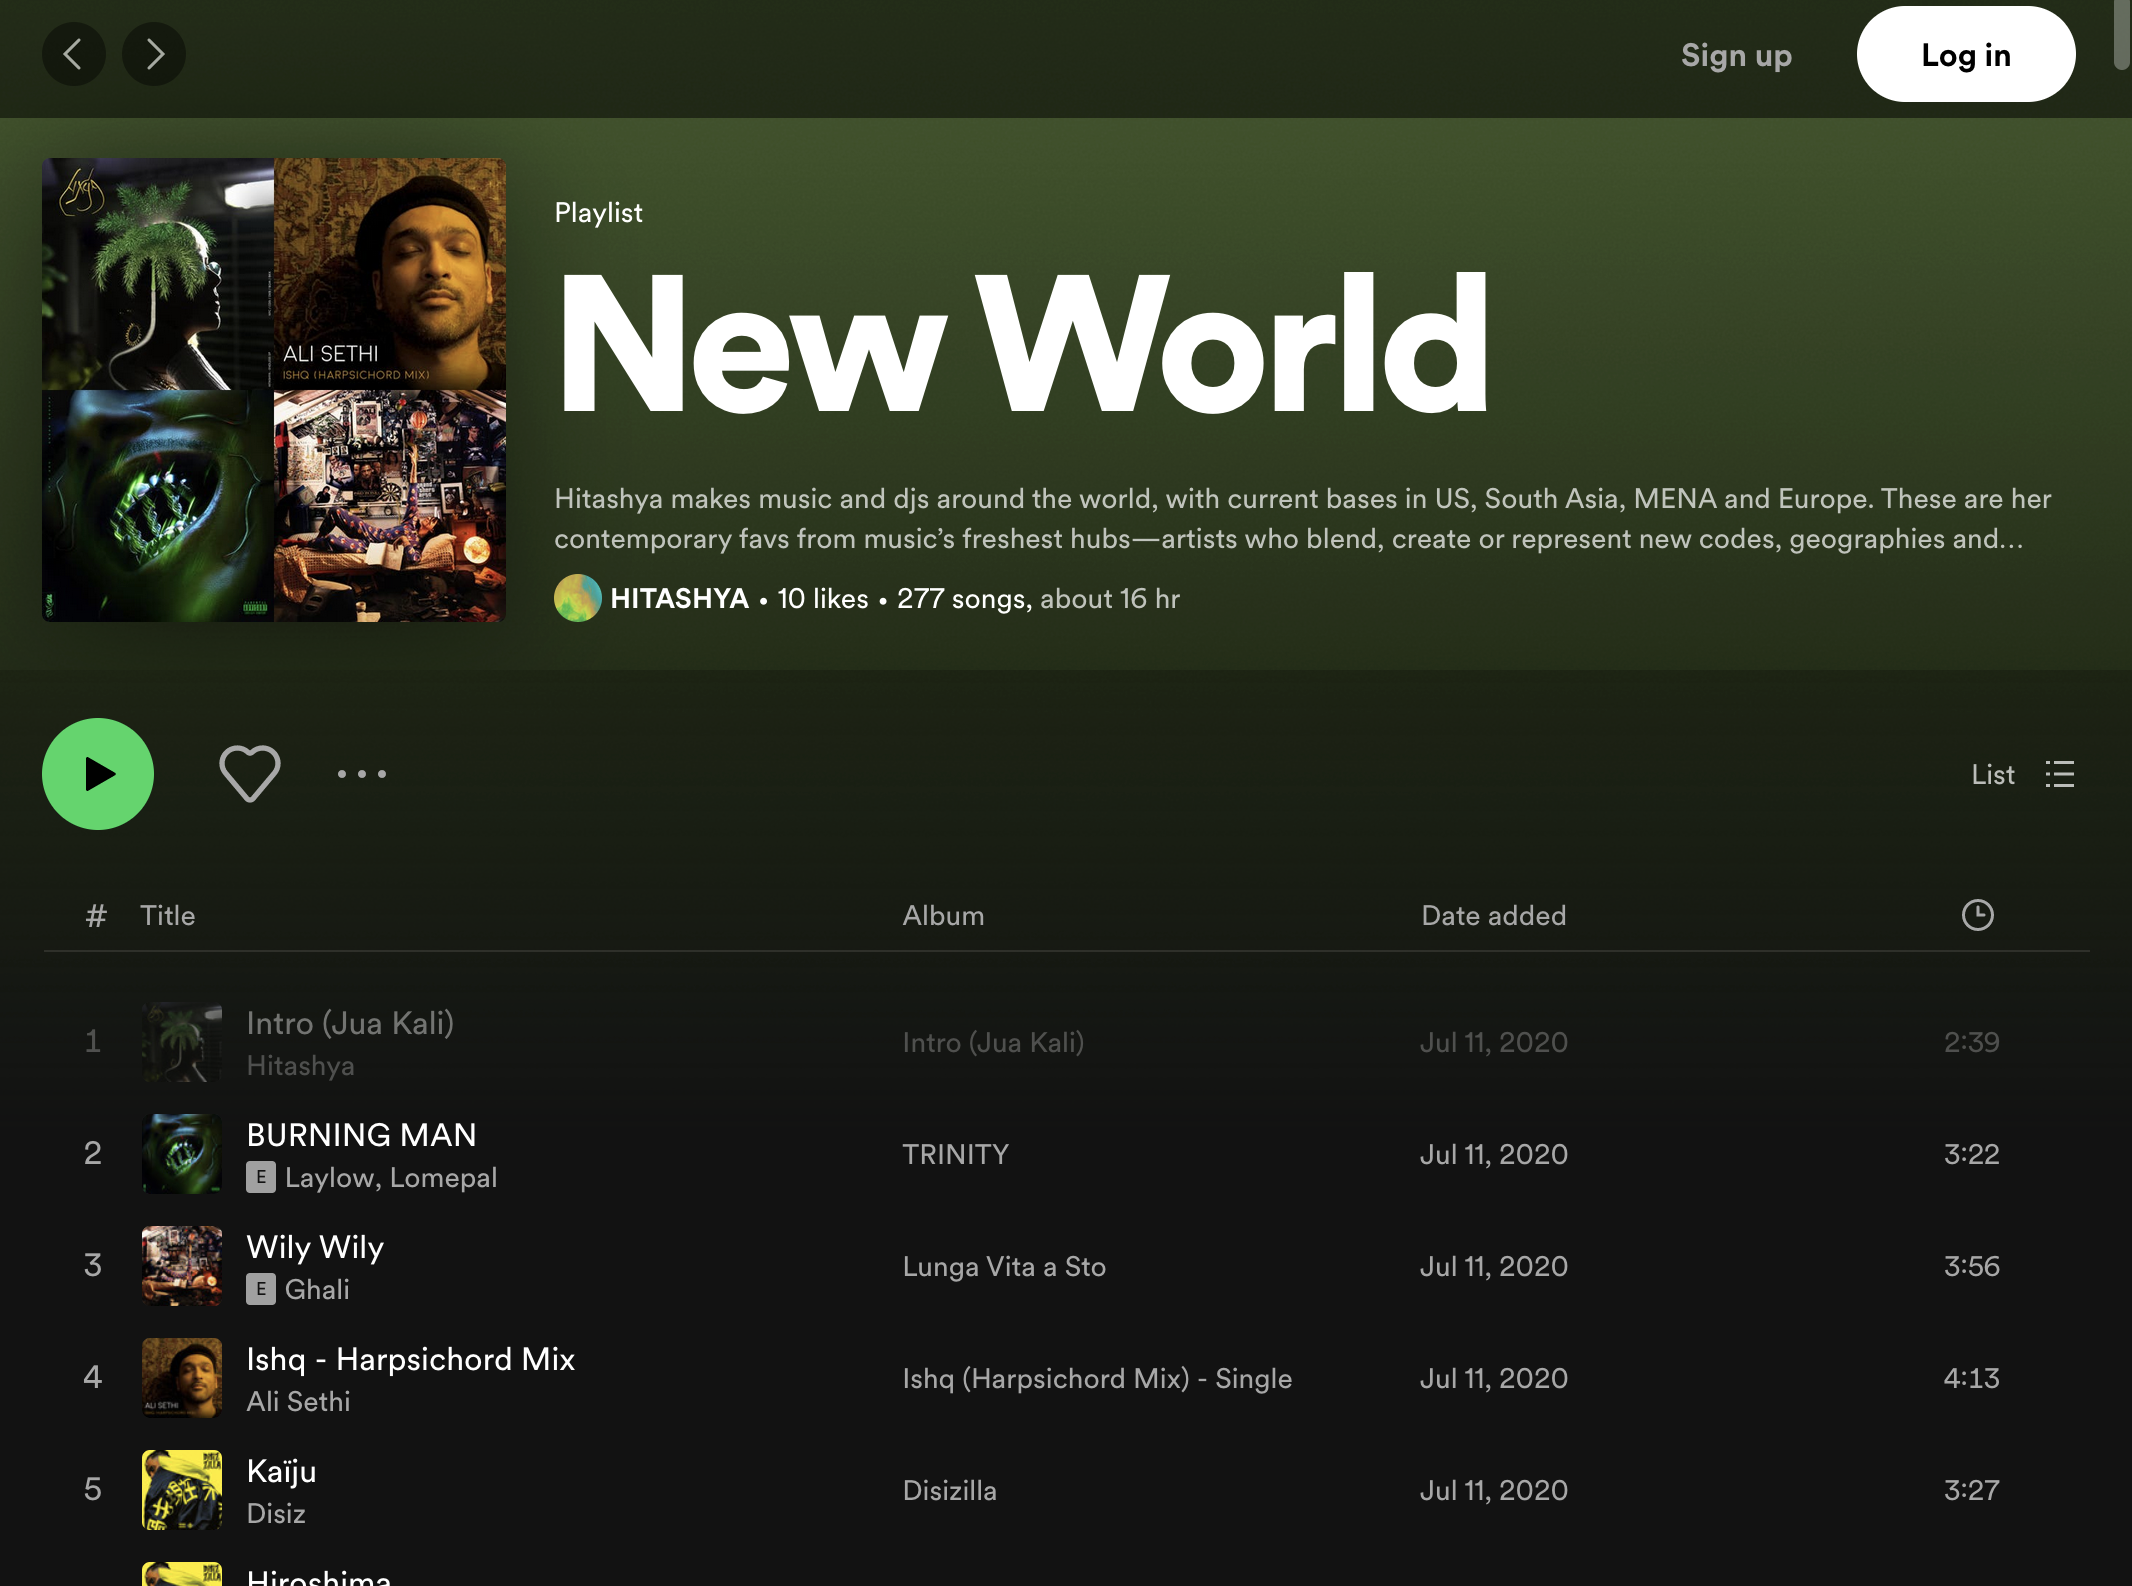Click the Date added column header

click(1493, 915)
